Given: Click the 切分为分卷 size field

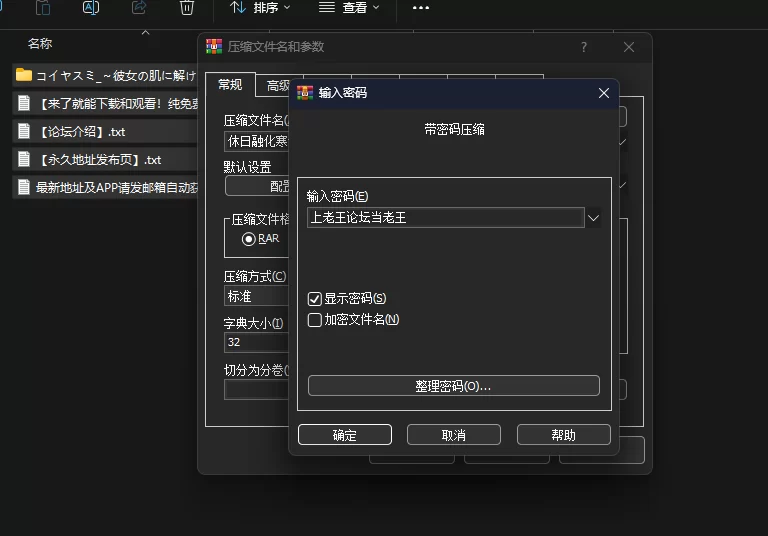Looking at the screenshot, I should point(256,390).
